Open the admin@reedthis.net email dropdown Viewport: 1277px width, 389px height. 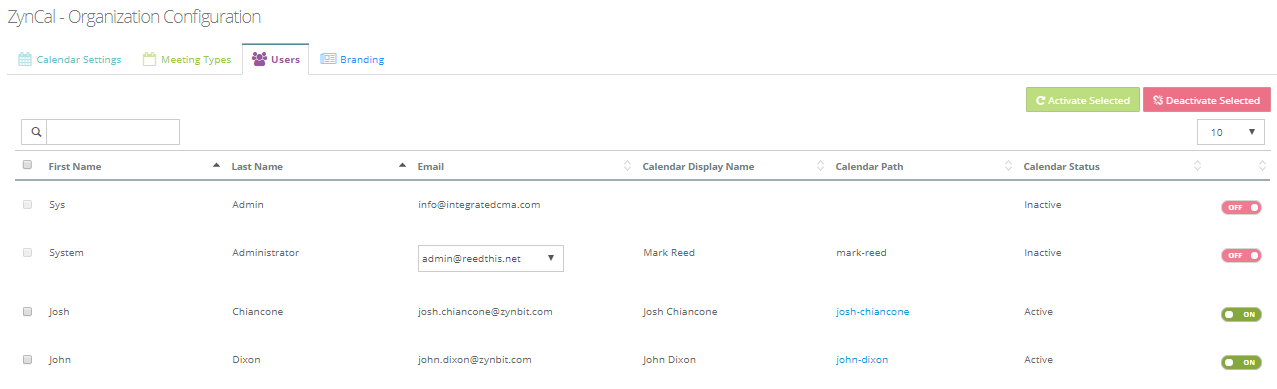coord(490,258)
